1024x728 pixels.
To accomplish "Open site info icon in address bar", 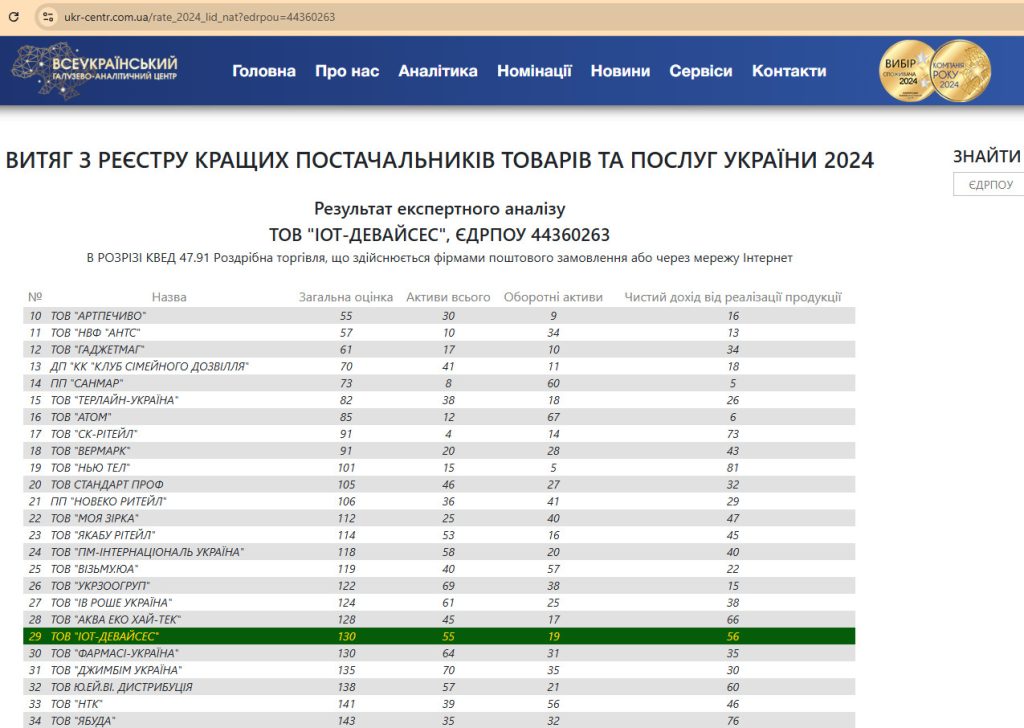I will pos(48,17).
